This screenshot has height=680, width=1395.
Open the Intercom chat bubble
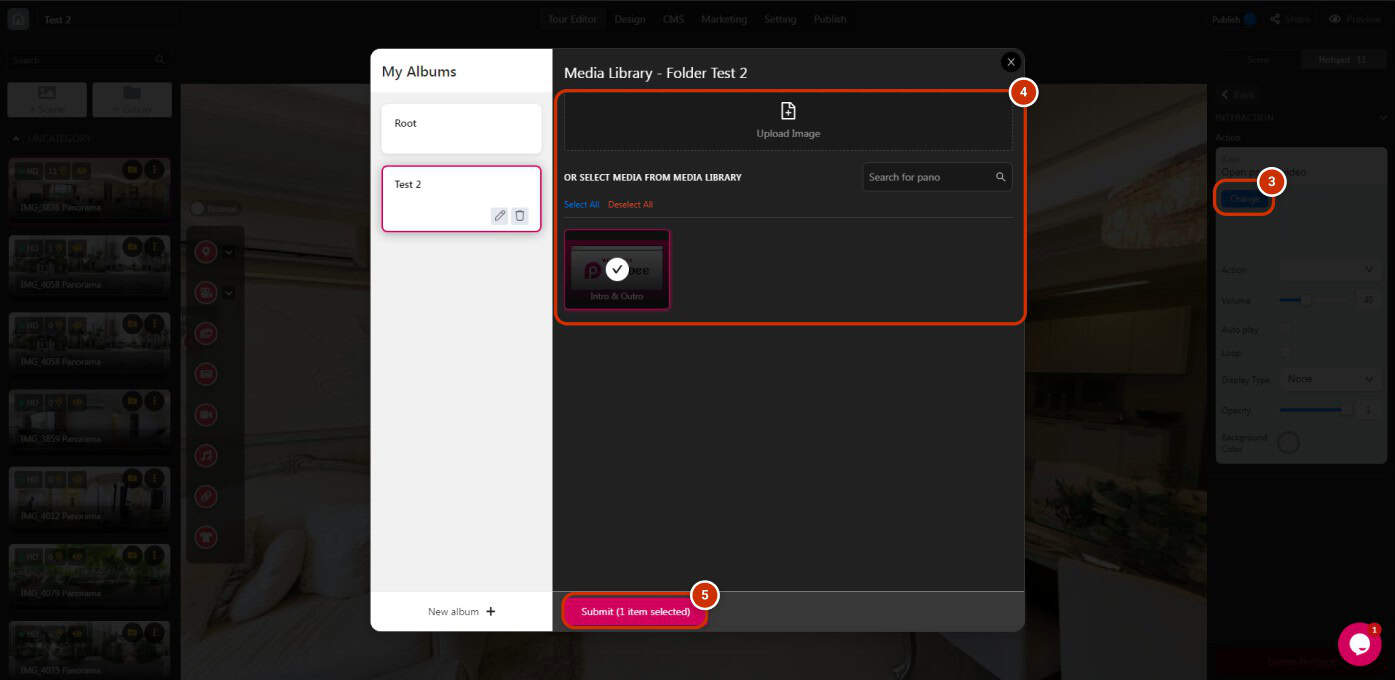click(1358, 644)
